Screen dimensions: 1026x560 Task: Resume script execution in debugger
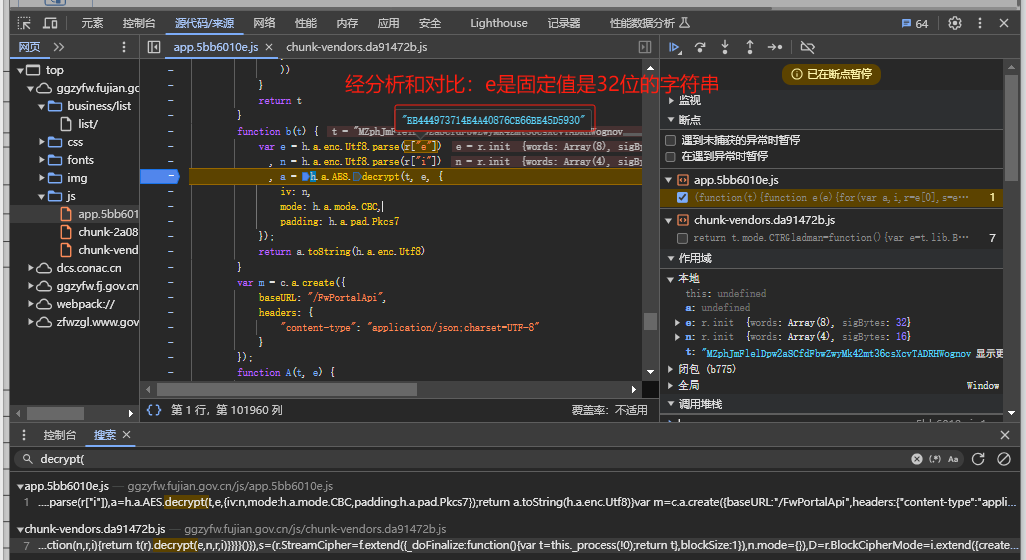click(x=676, y=47)
